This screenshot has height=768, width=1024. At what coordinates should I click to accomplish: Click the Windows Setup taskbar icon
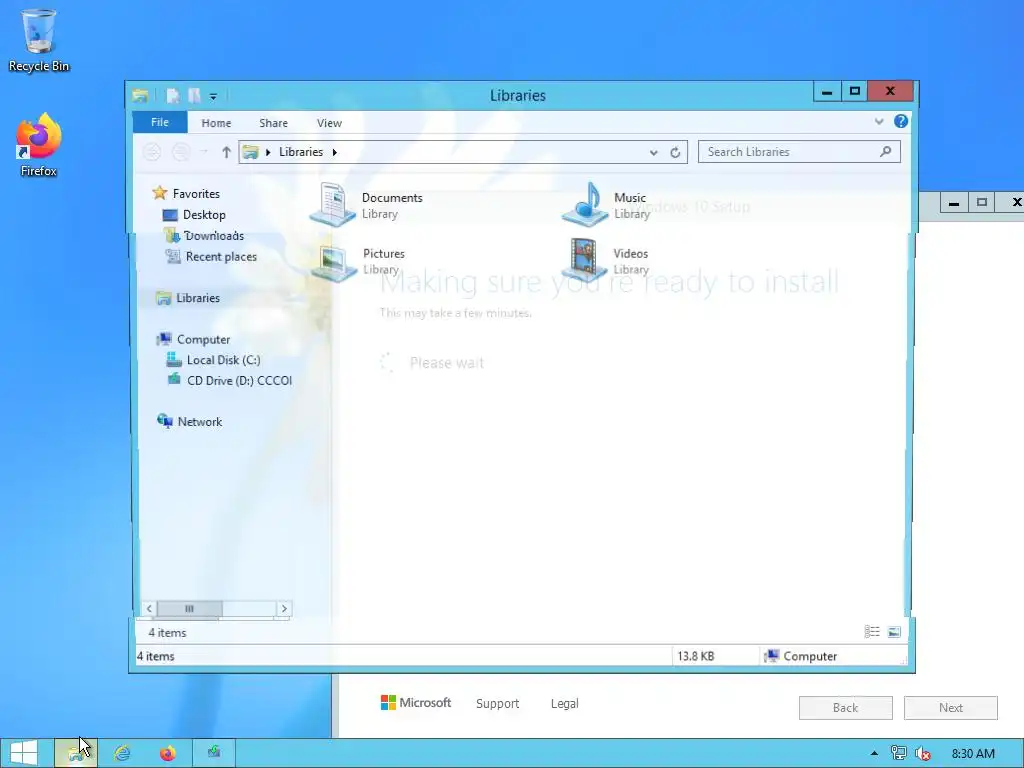coord(214,753)
